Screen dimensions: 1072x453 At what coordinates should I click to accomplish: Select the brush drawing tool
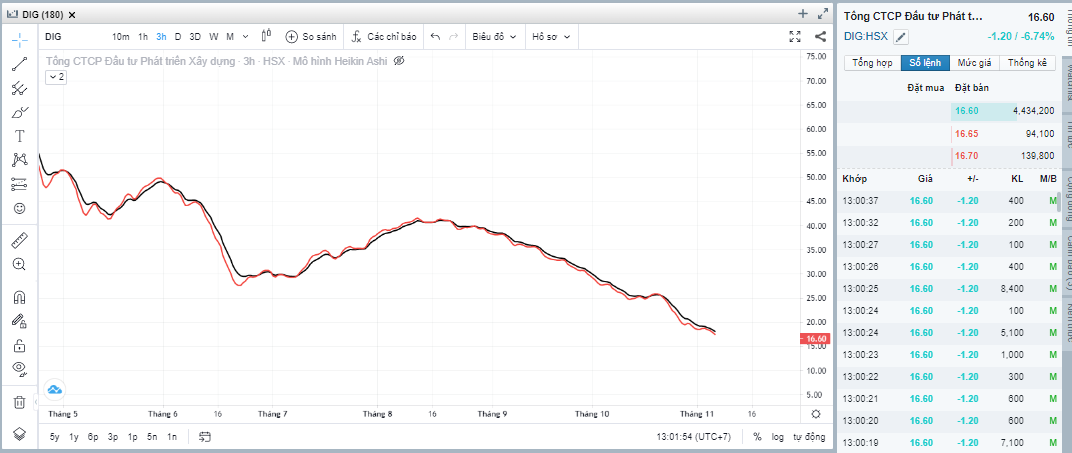20,112
